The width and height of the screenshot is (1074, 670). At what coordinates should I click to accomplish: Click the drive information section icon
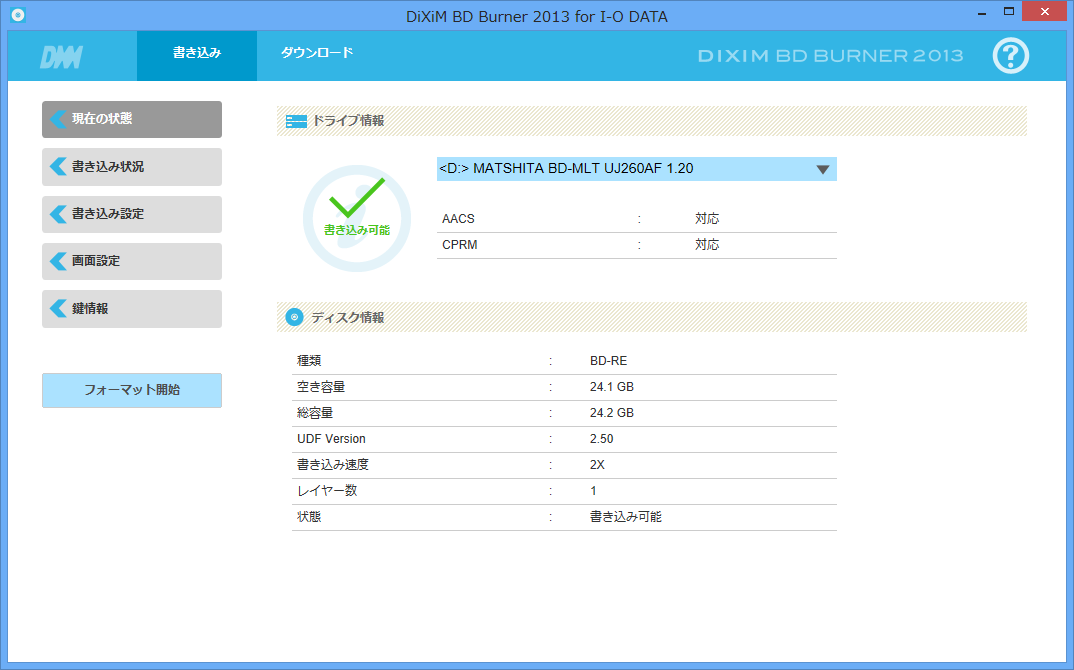[x=296, y=121]
